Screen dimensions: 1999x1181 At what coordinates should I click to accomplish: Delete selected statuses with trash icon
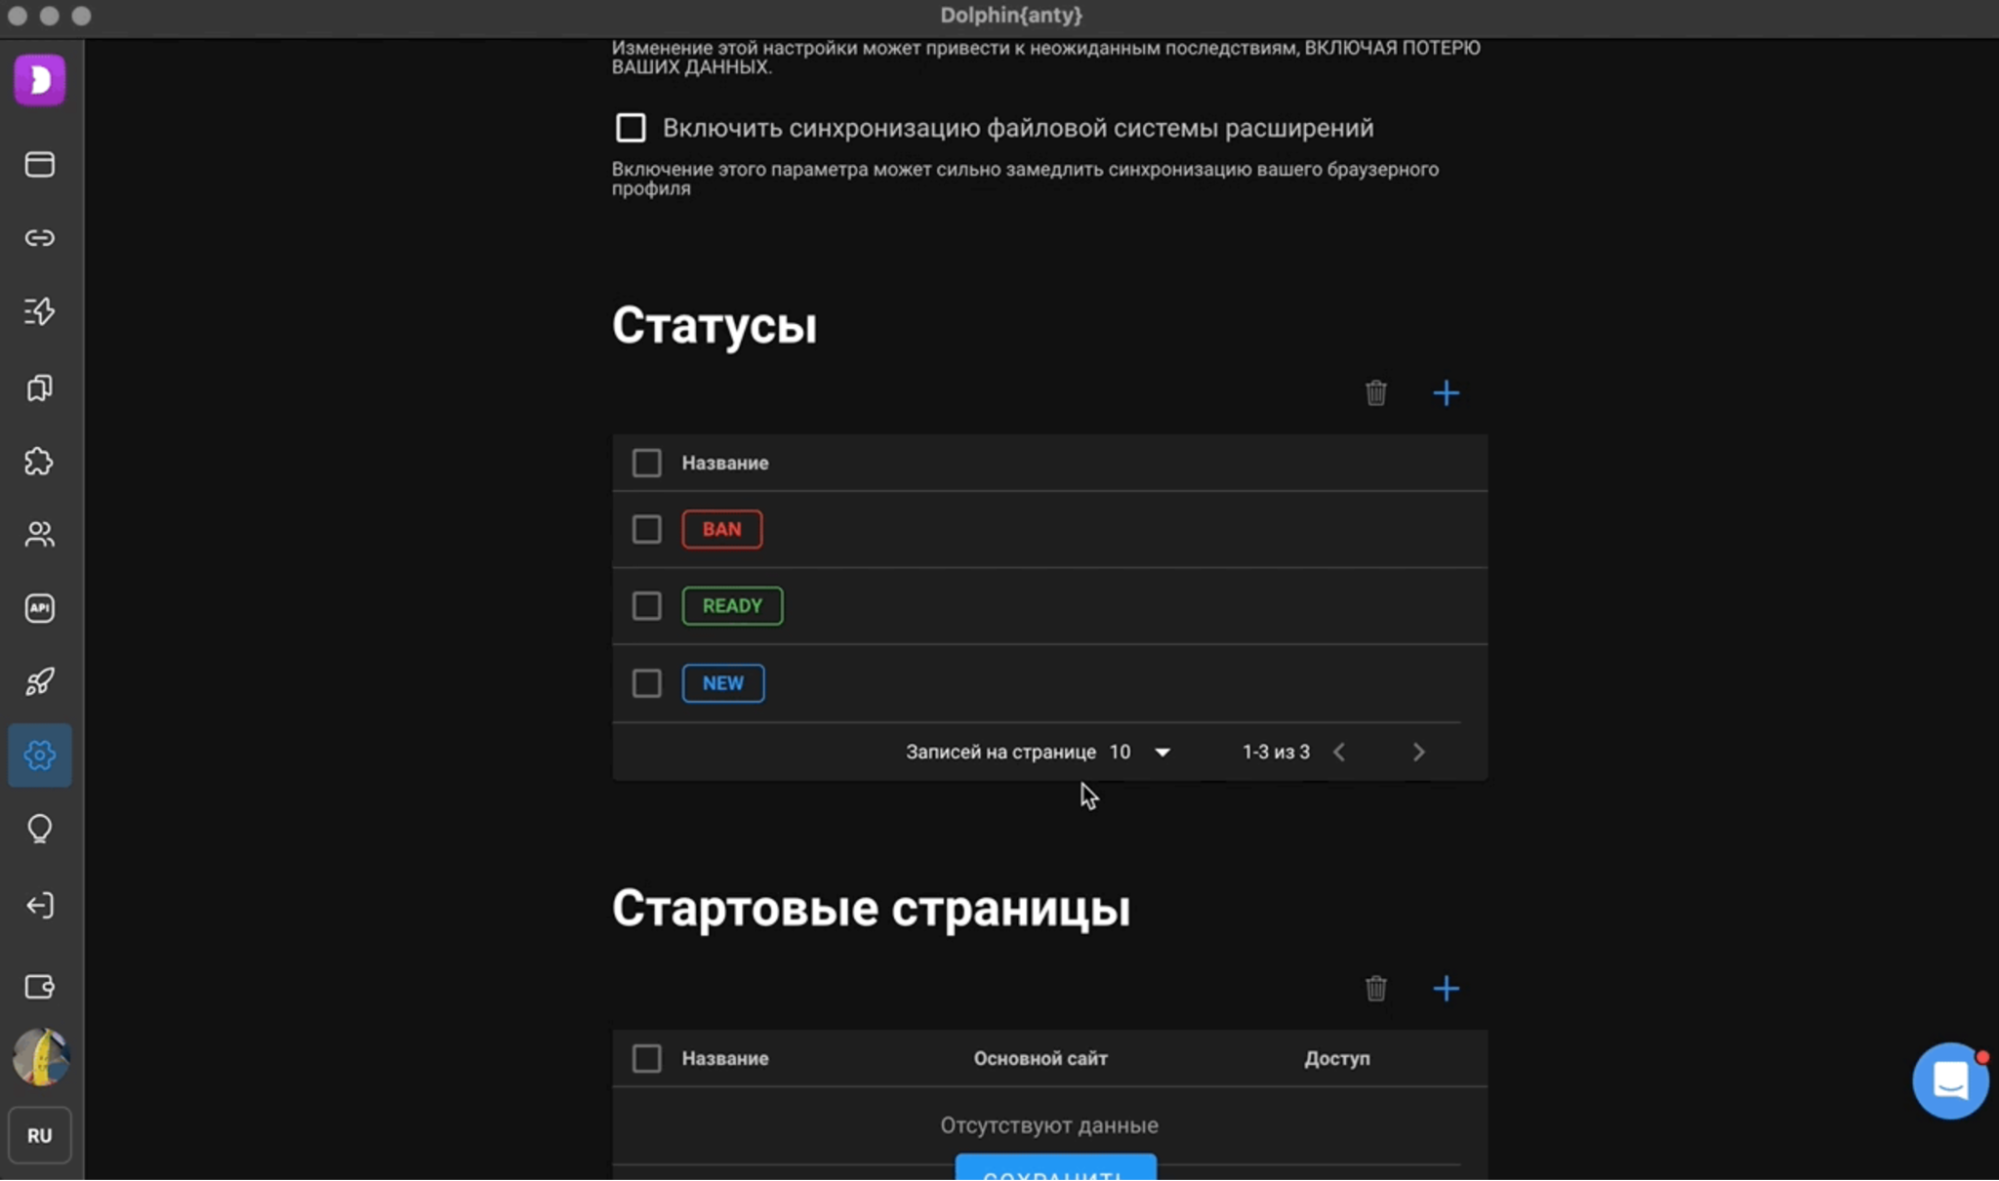click(1376, 393)
